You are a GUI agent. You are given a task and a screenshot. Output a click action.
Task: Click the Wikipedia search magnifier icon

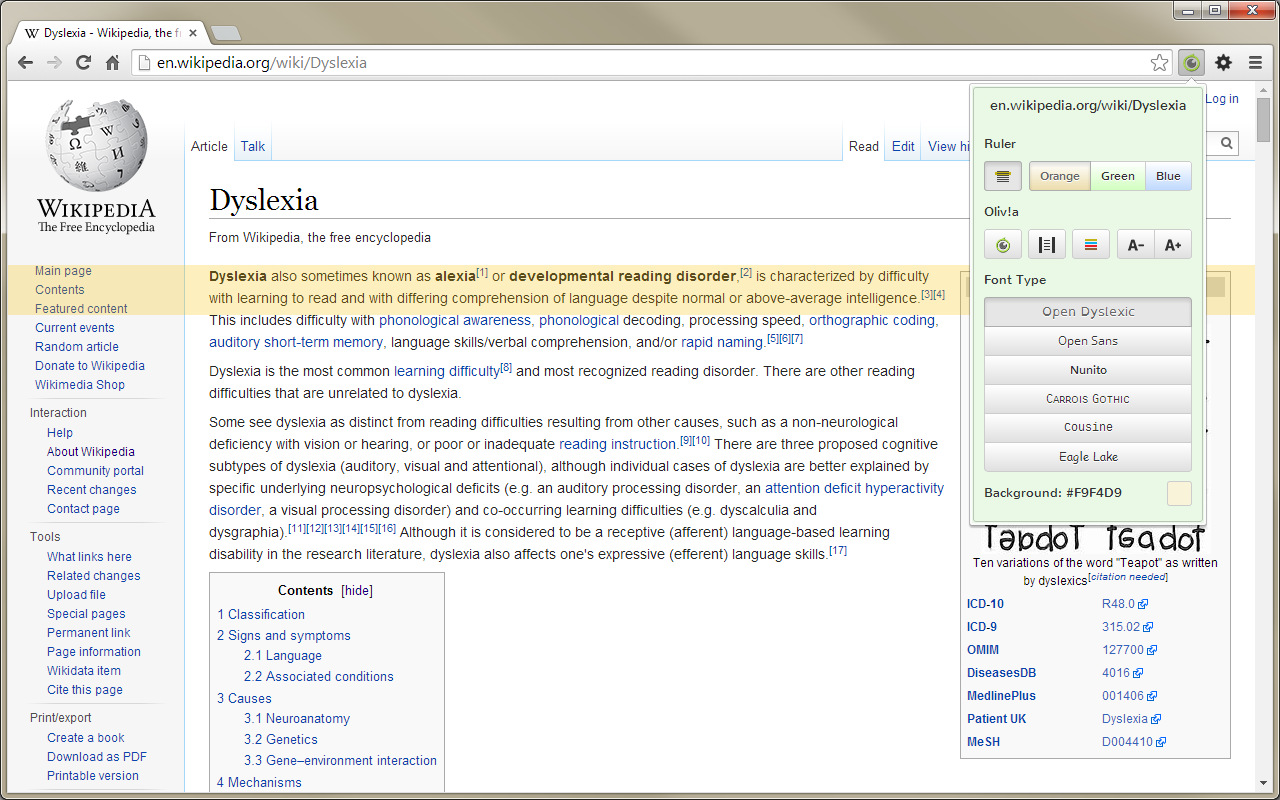click(1226, 145)
